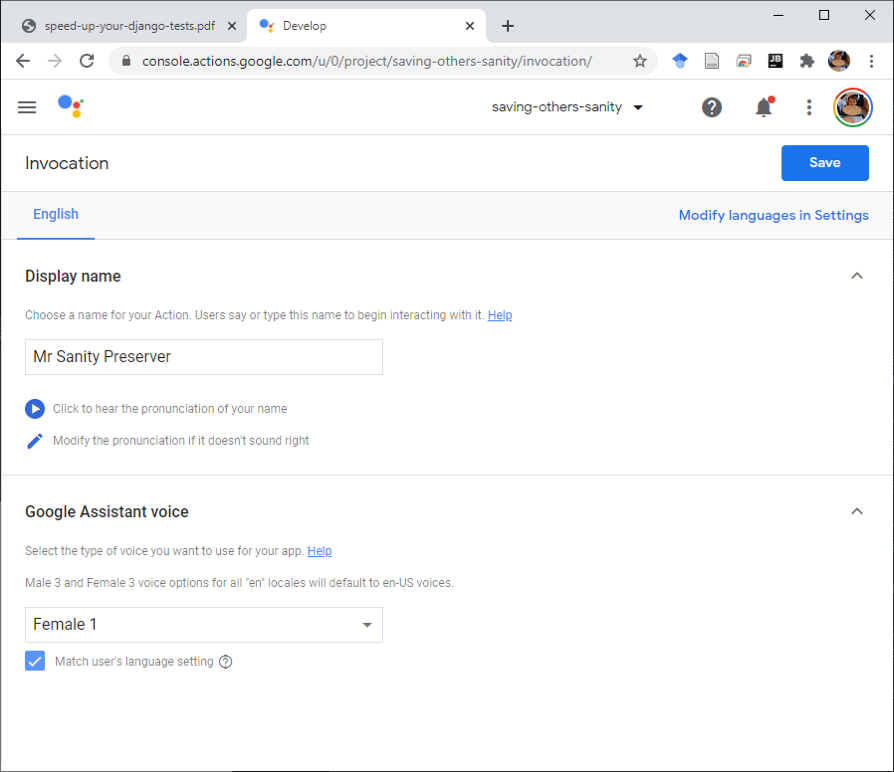
Task: Click the Google Assistant logo
Action: 71,107
